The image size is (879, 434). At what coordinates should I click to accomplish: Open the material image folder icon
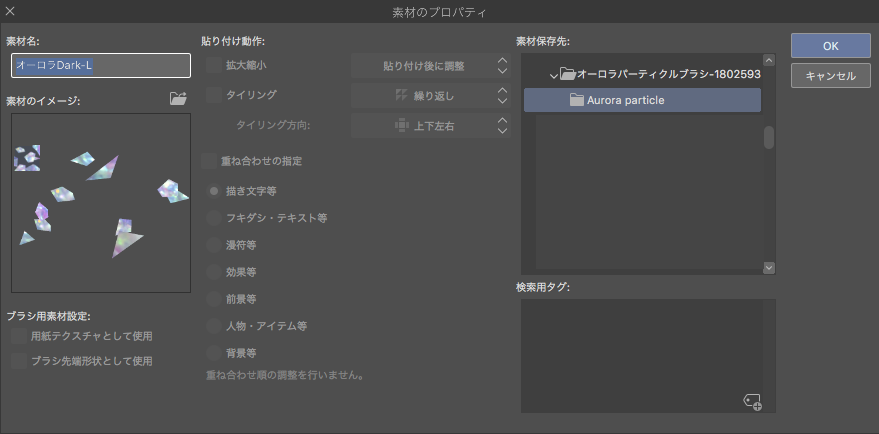tap(178, 99)
